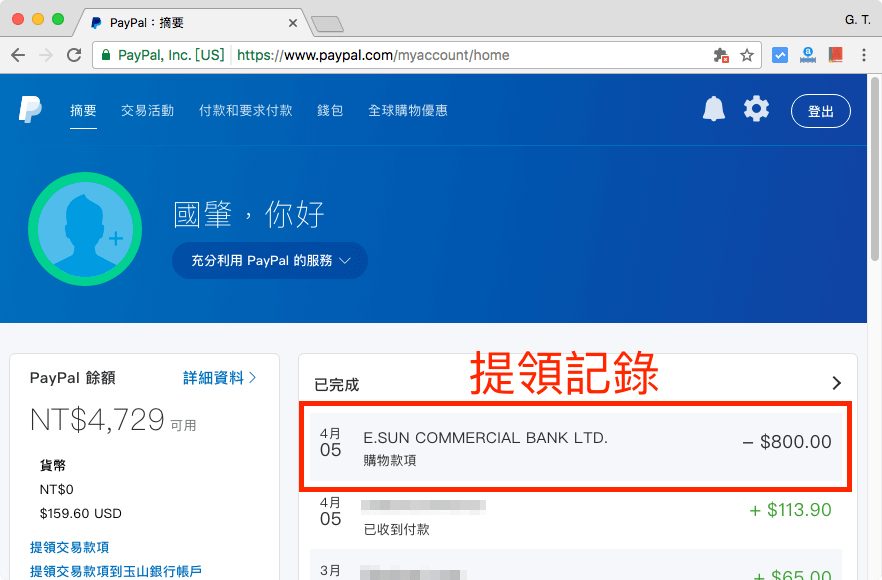882x580 pixels.
Task: Expand the 已完成 transactions via the chevron
Action: (838, 382)
